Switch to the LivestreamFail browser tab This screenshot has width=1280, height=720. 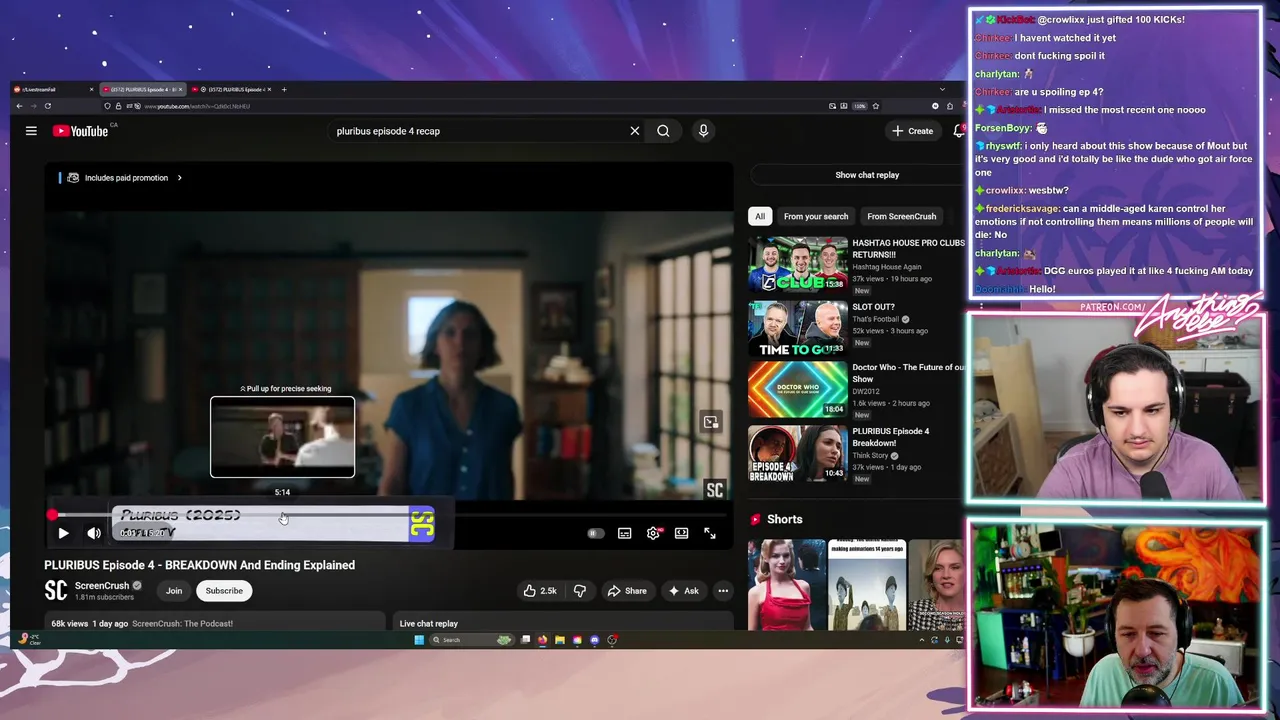click(53, 90)
